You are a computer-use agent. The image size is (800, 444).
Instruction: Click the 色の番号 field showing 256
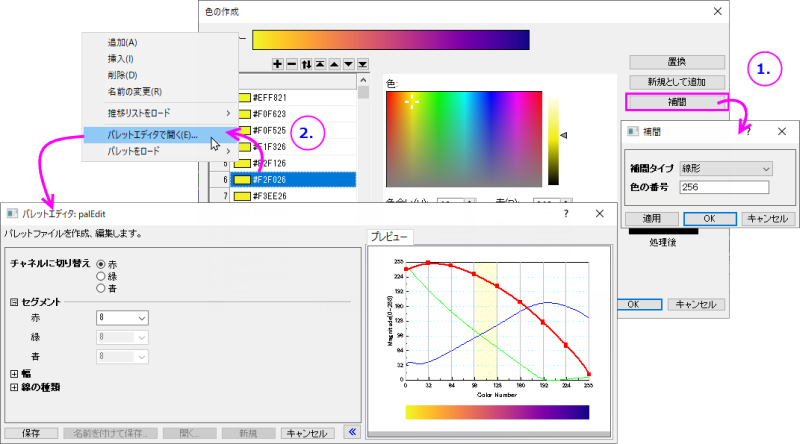(724, 187)
